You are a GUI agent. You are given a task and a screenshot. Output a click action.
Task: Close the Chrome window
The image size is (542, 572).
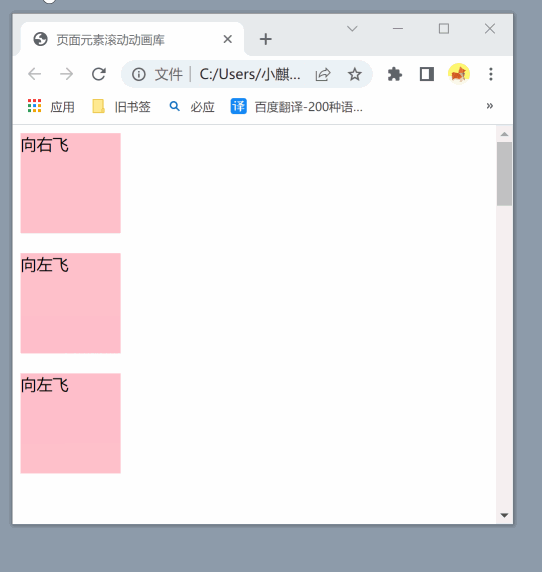[x=490, y=28]
